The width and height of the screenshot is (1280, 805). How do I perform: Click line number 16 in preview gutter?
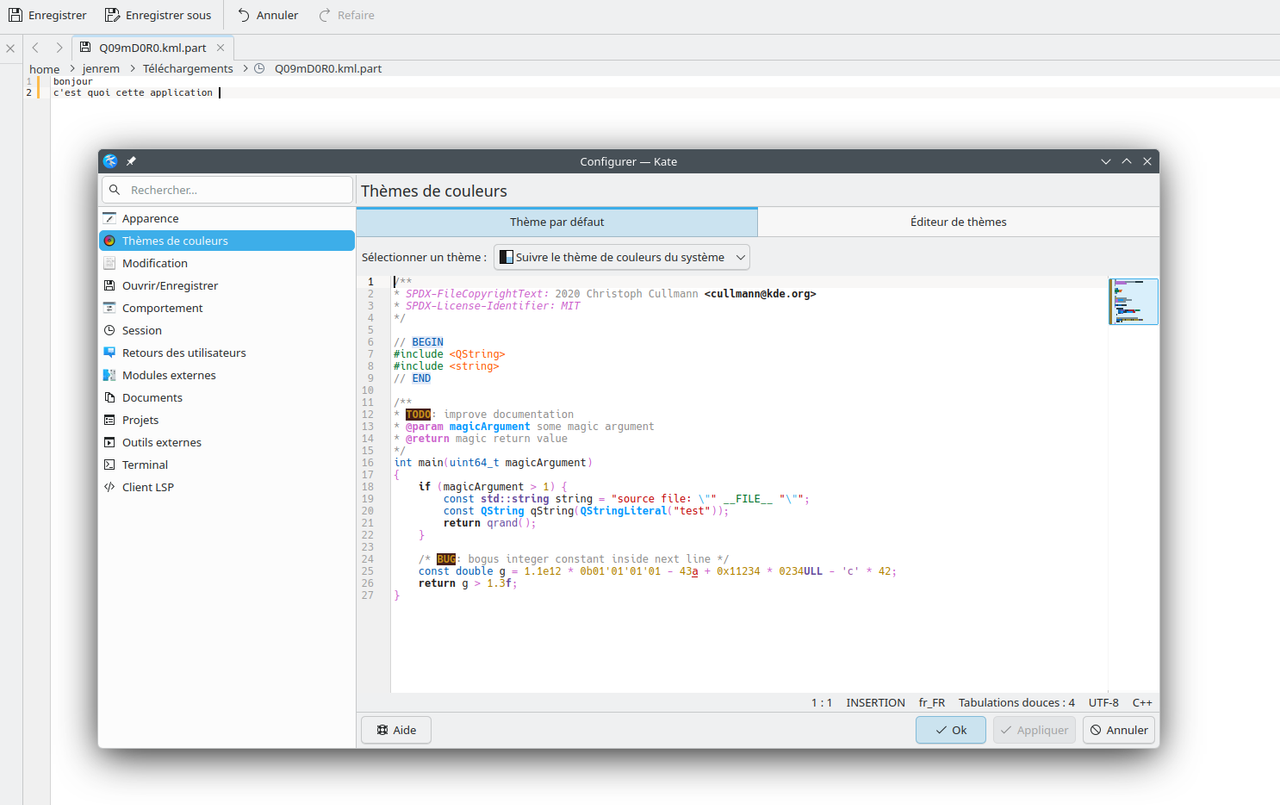[x=368, y=463]
